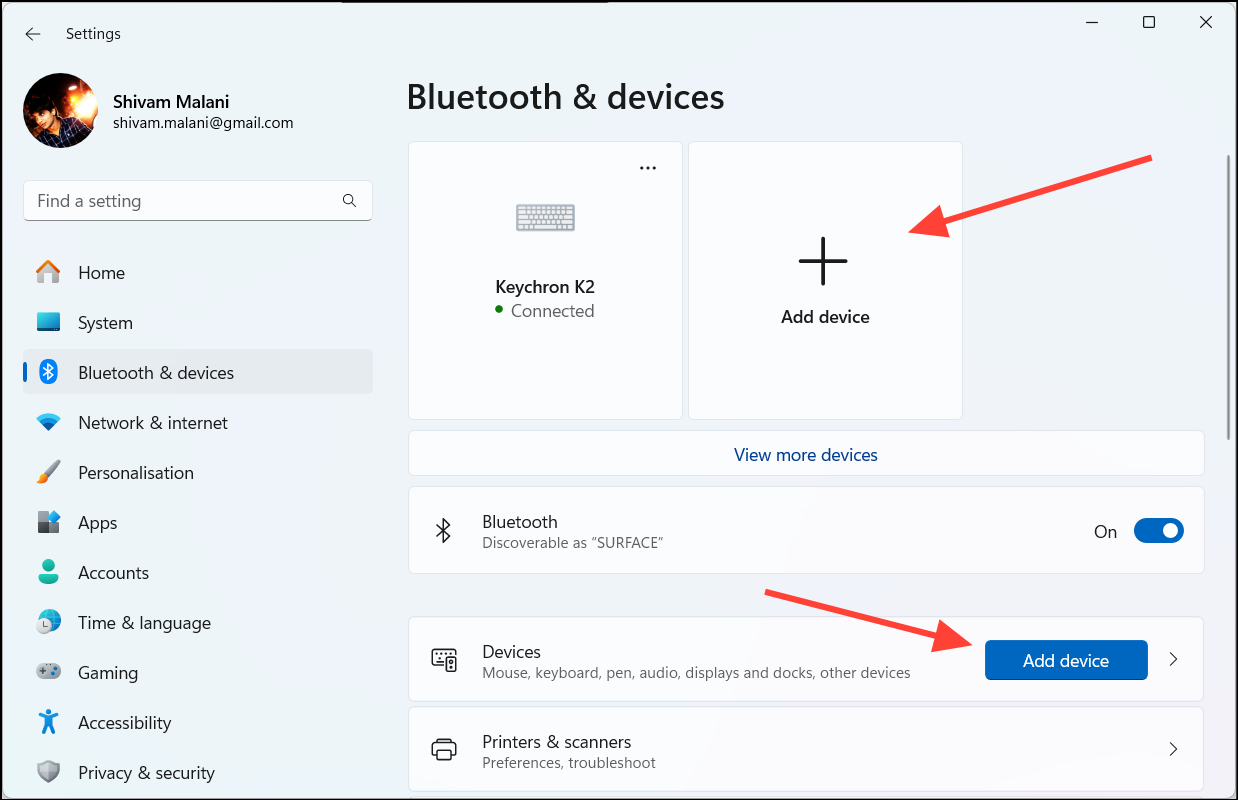
Task: Open Apps settings section
Action: 198,522
